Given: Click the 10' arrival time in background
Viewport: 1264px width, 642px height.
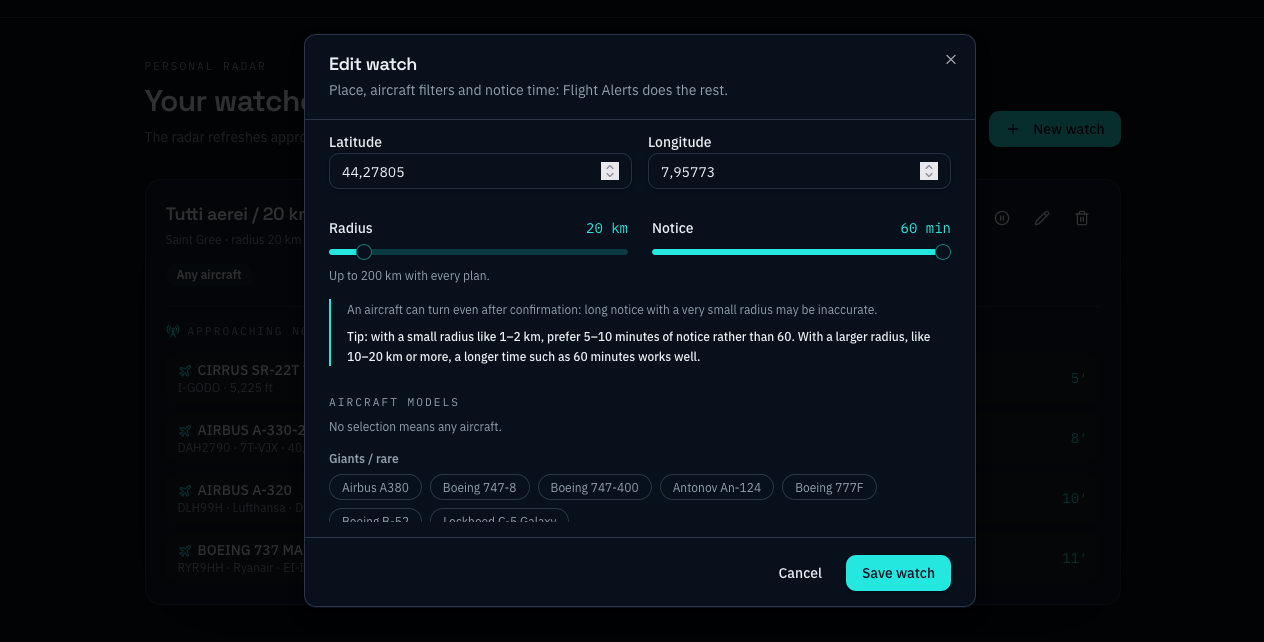Looking at the screenshot, I should 1074,498.
